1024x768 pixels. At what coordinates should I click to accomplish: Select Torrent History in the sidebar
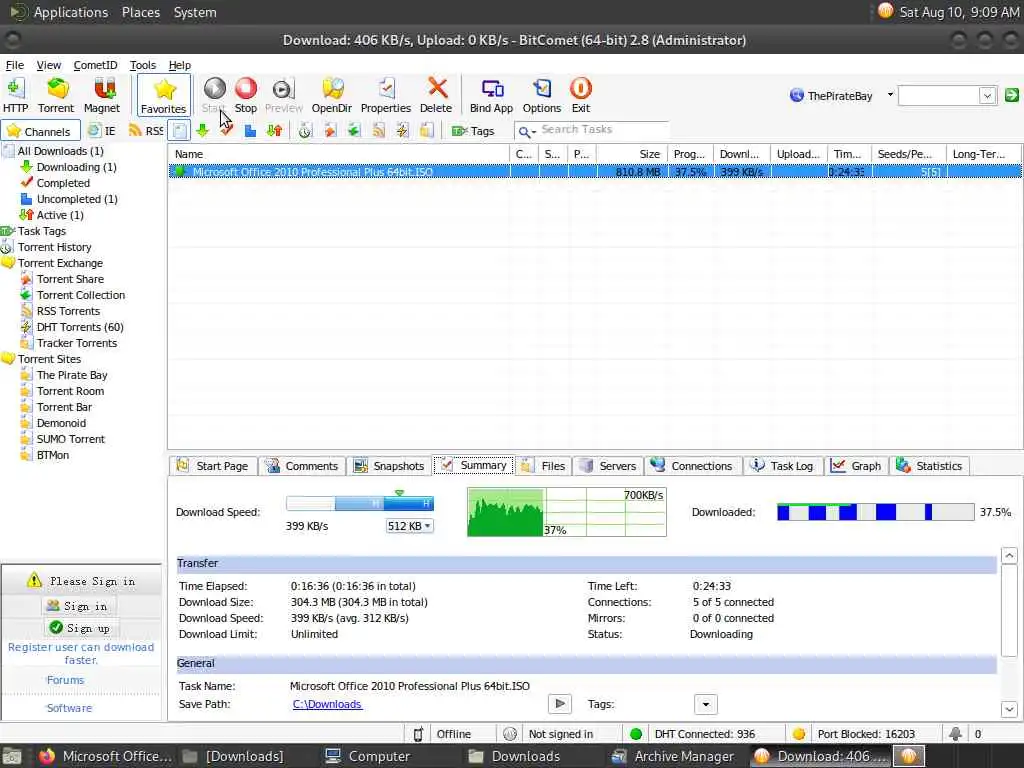54,248
